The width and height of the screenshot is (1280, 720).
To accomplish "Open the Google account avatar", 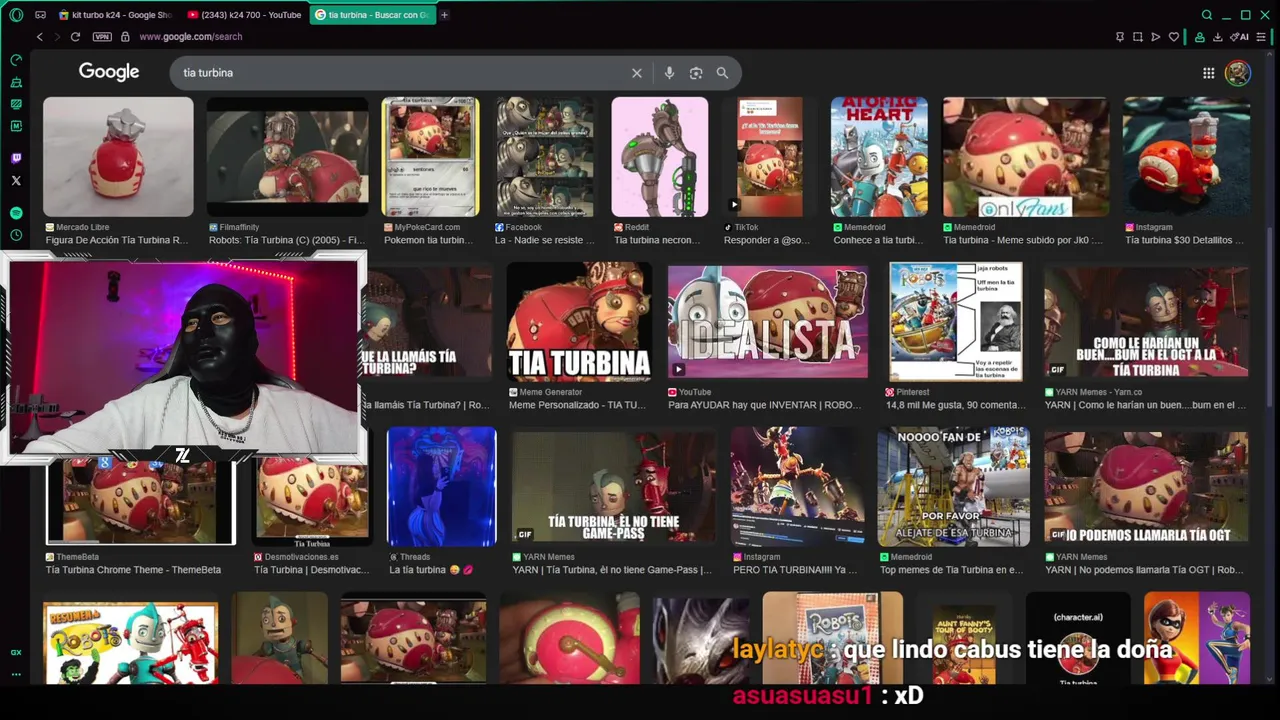I will [x=1238, y=73].
